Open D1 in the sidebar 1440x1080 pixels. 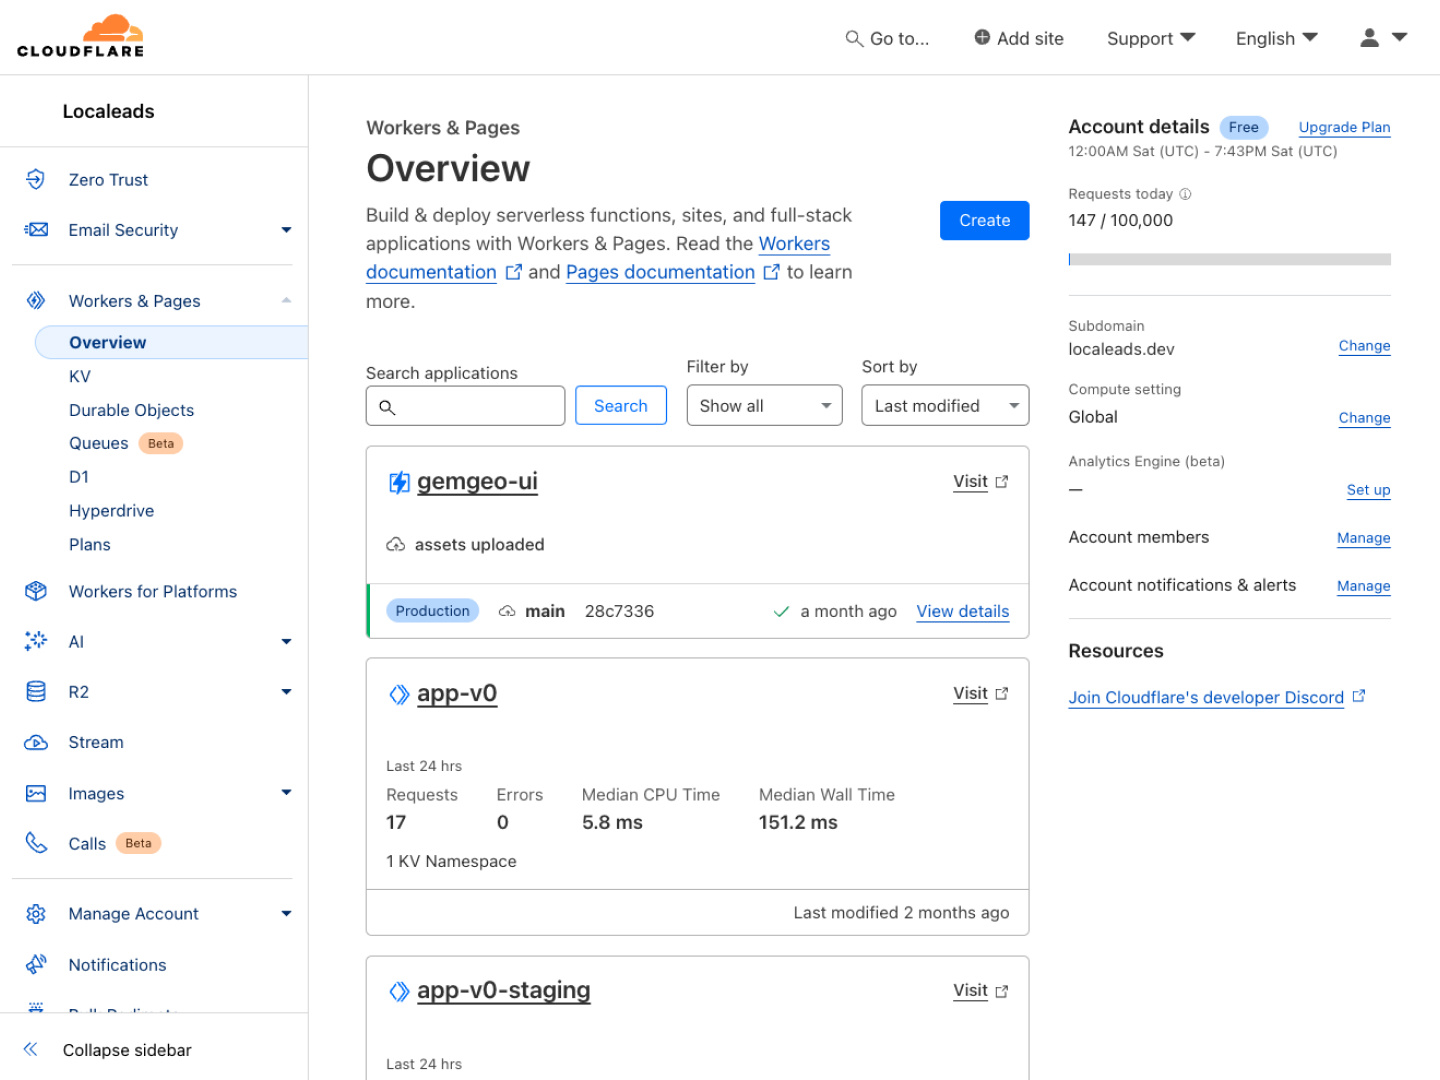pos(79,477)
